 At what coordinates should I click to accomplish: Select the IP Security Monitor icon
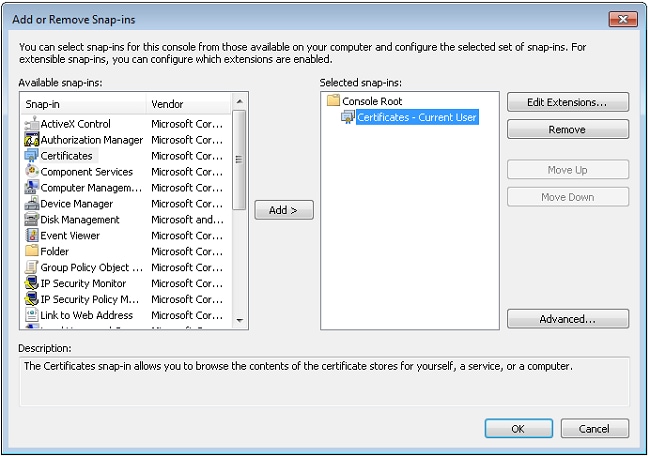(31, 284)
